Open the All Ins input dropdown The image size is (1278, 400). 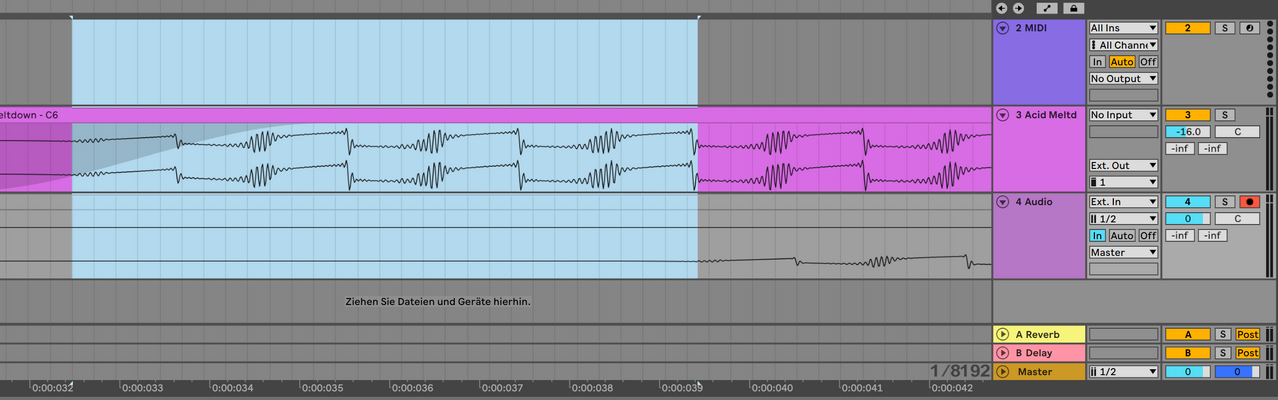[1123, 28]
